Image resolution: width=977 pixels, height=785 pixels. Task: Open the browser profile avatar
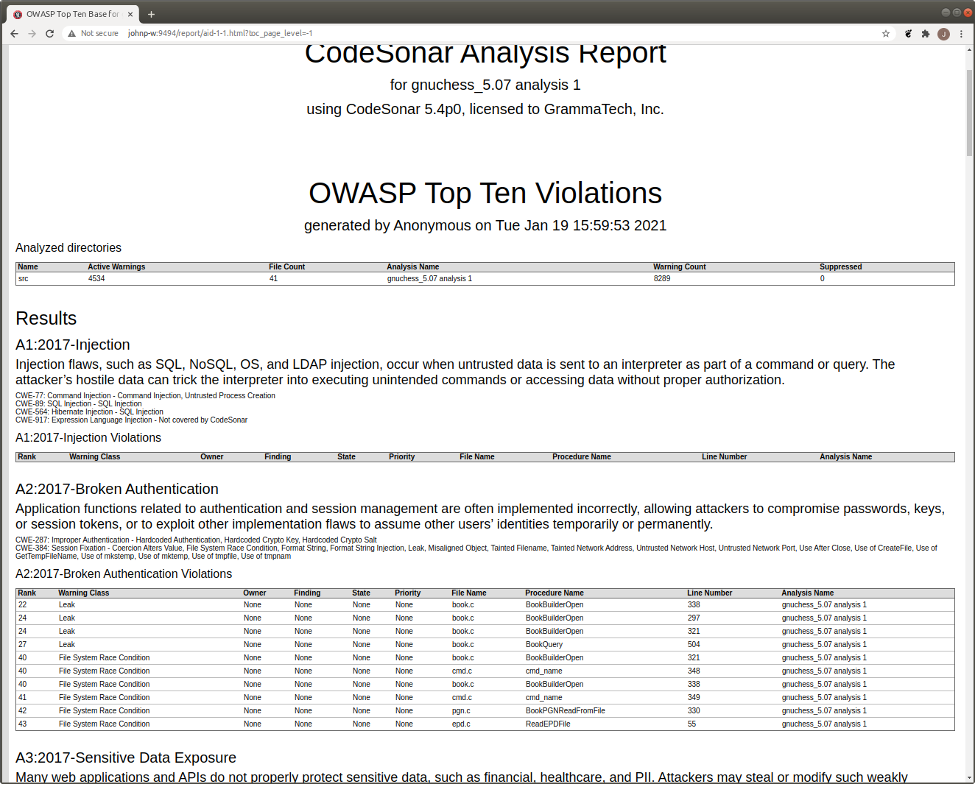(x=943, y=34)
